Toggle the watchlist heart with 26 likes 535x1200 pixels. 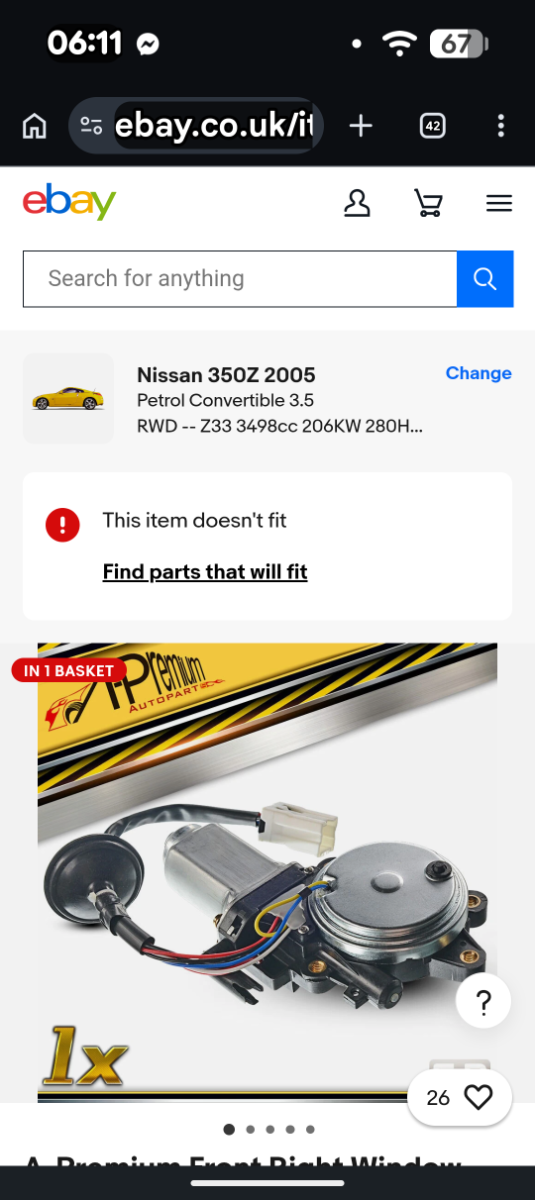click(460, 1098)
